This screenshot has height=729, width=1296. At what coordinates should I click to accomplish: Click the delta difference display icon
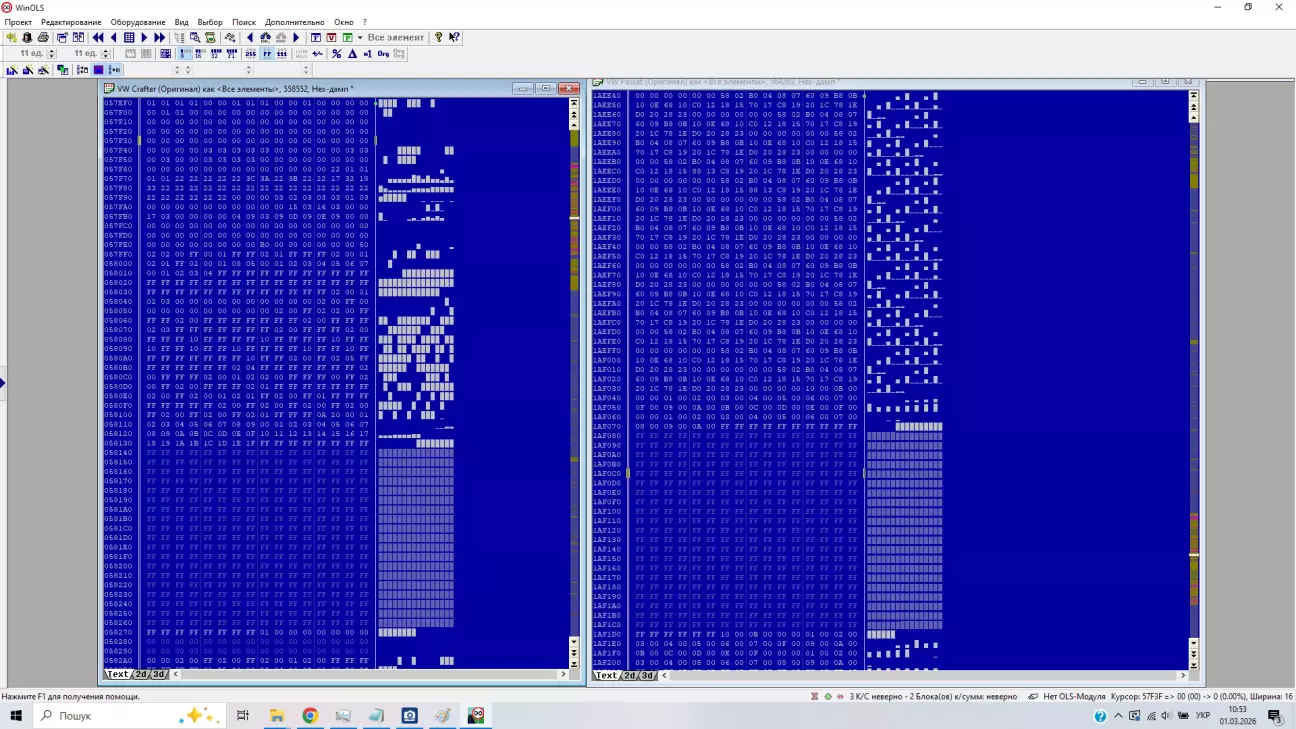(x=352, y=54)
